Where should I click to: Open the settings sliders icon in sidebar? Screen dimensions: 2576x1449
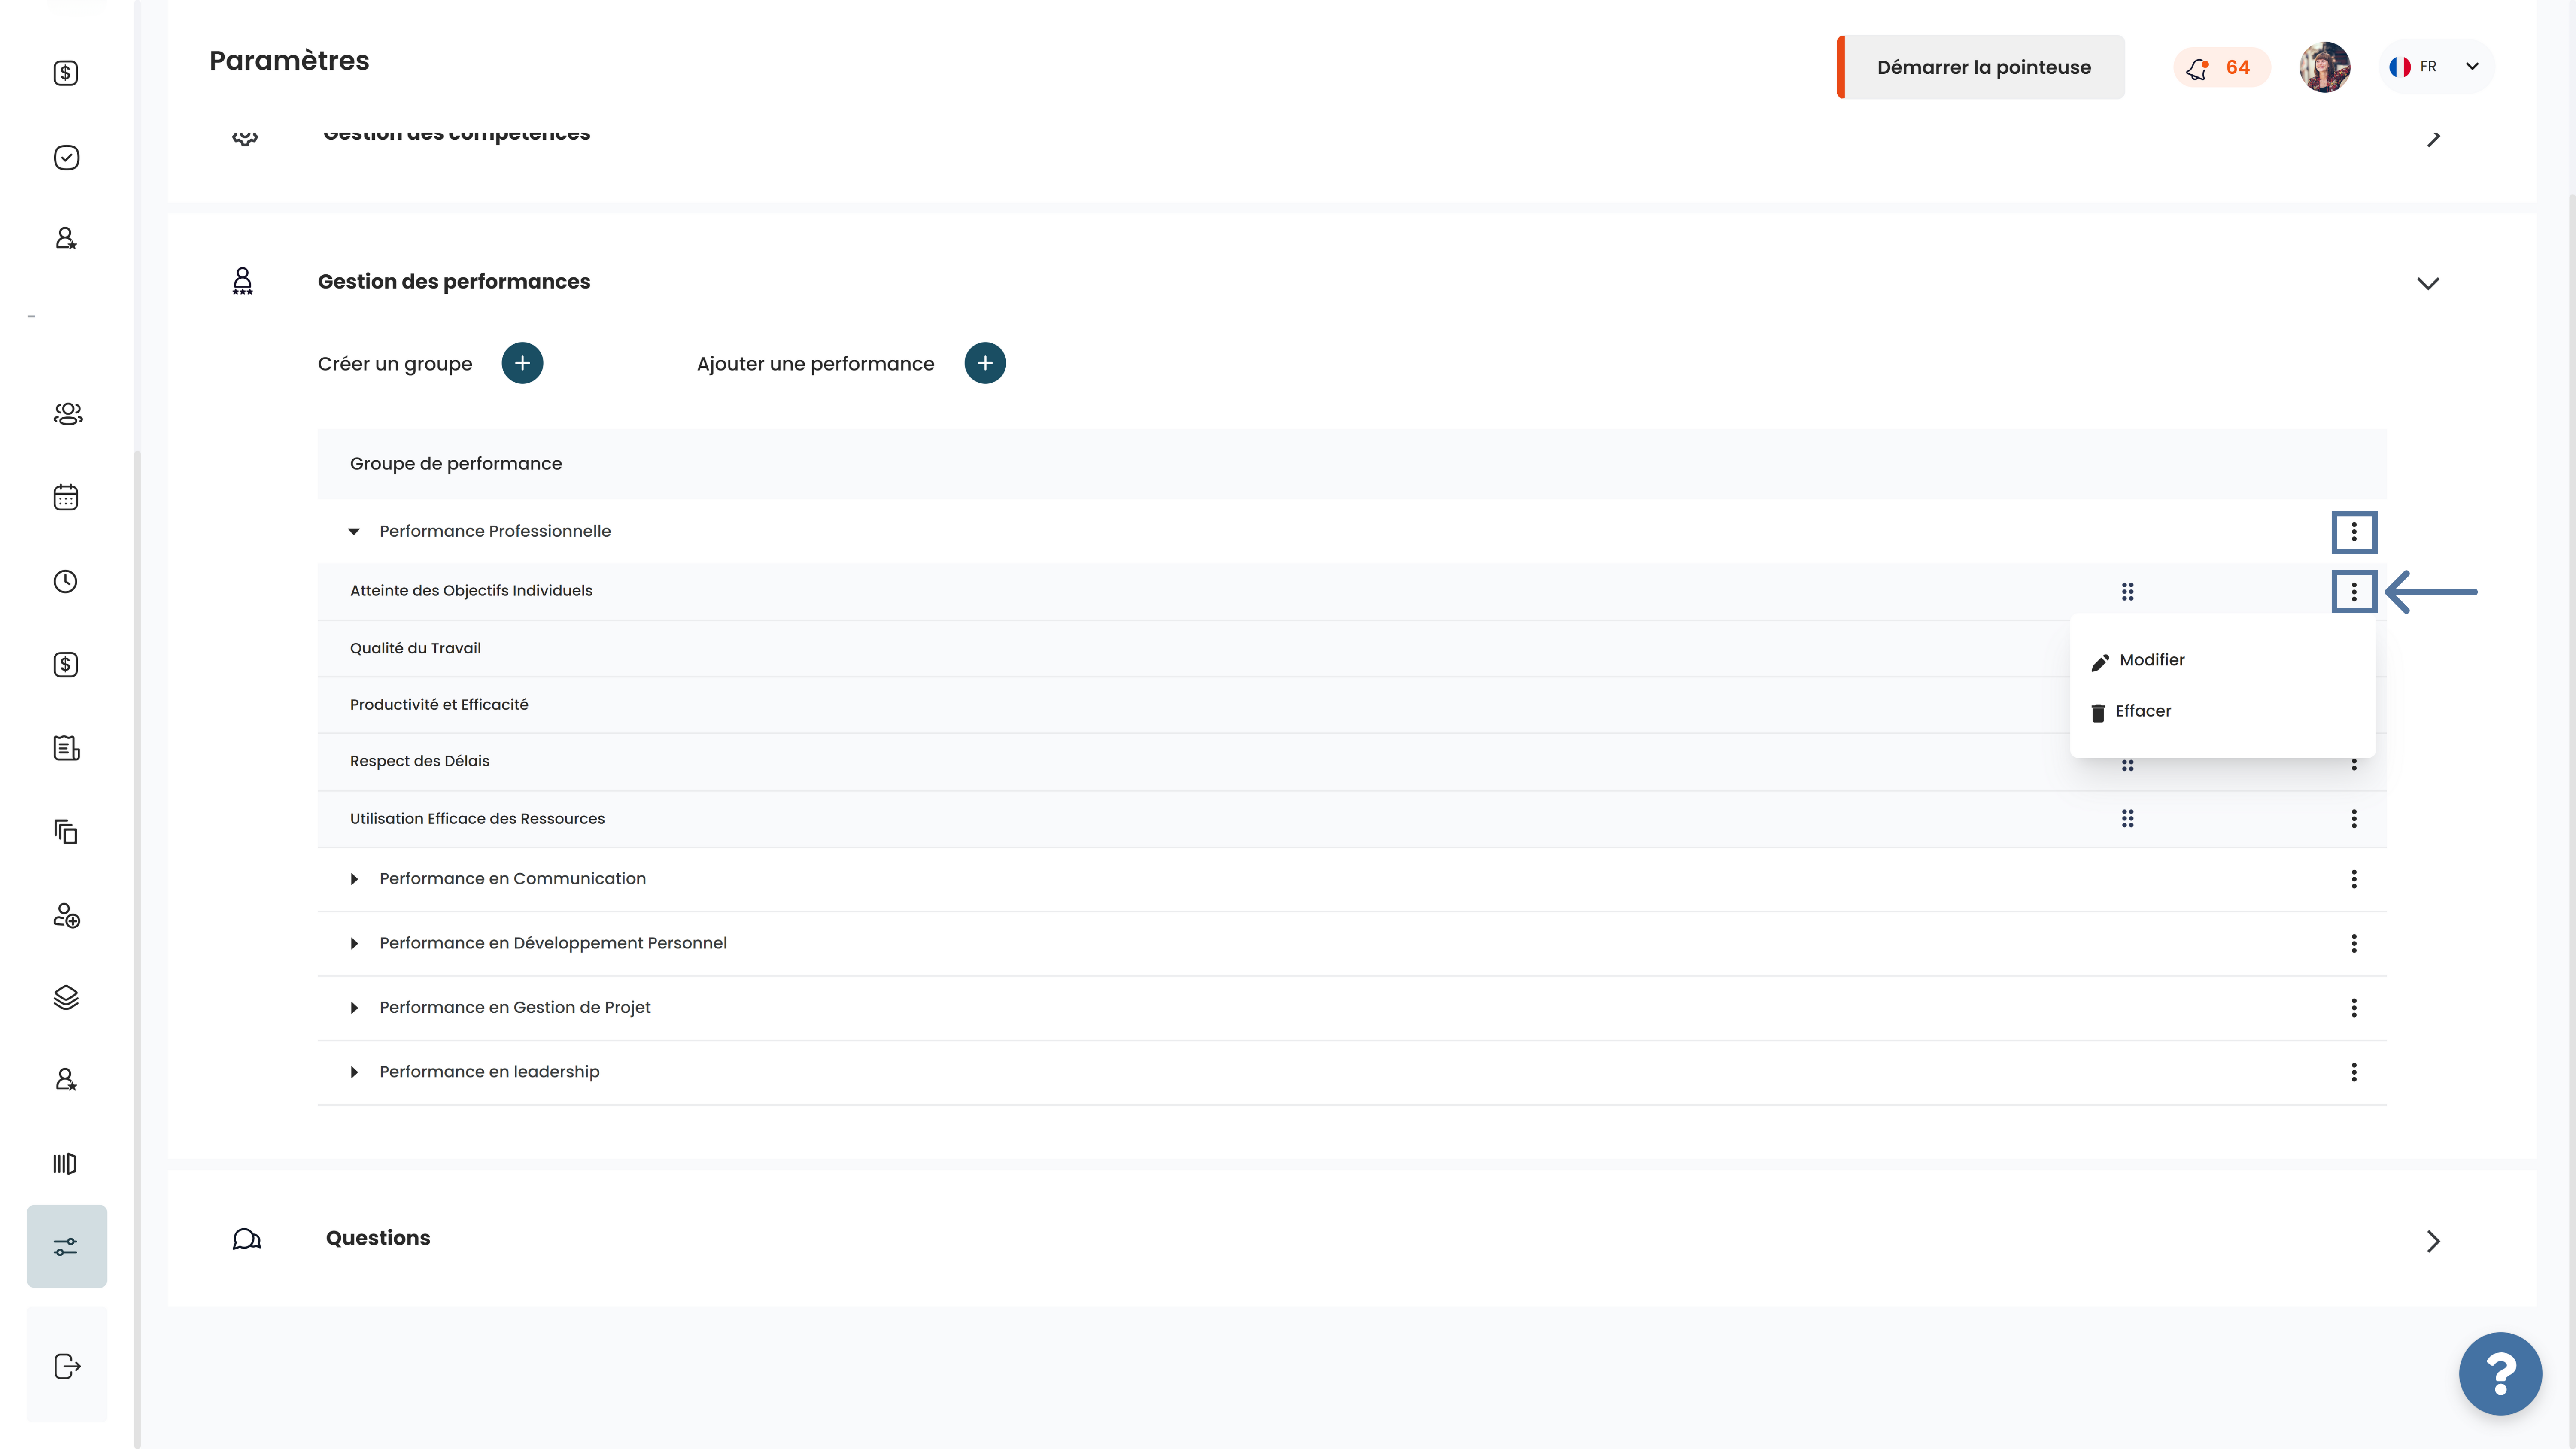pos(66,1246)
